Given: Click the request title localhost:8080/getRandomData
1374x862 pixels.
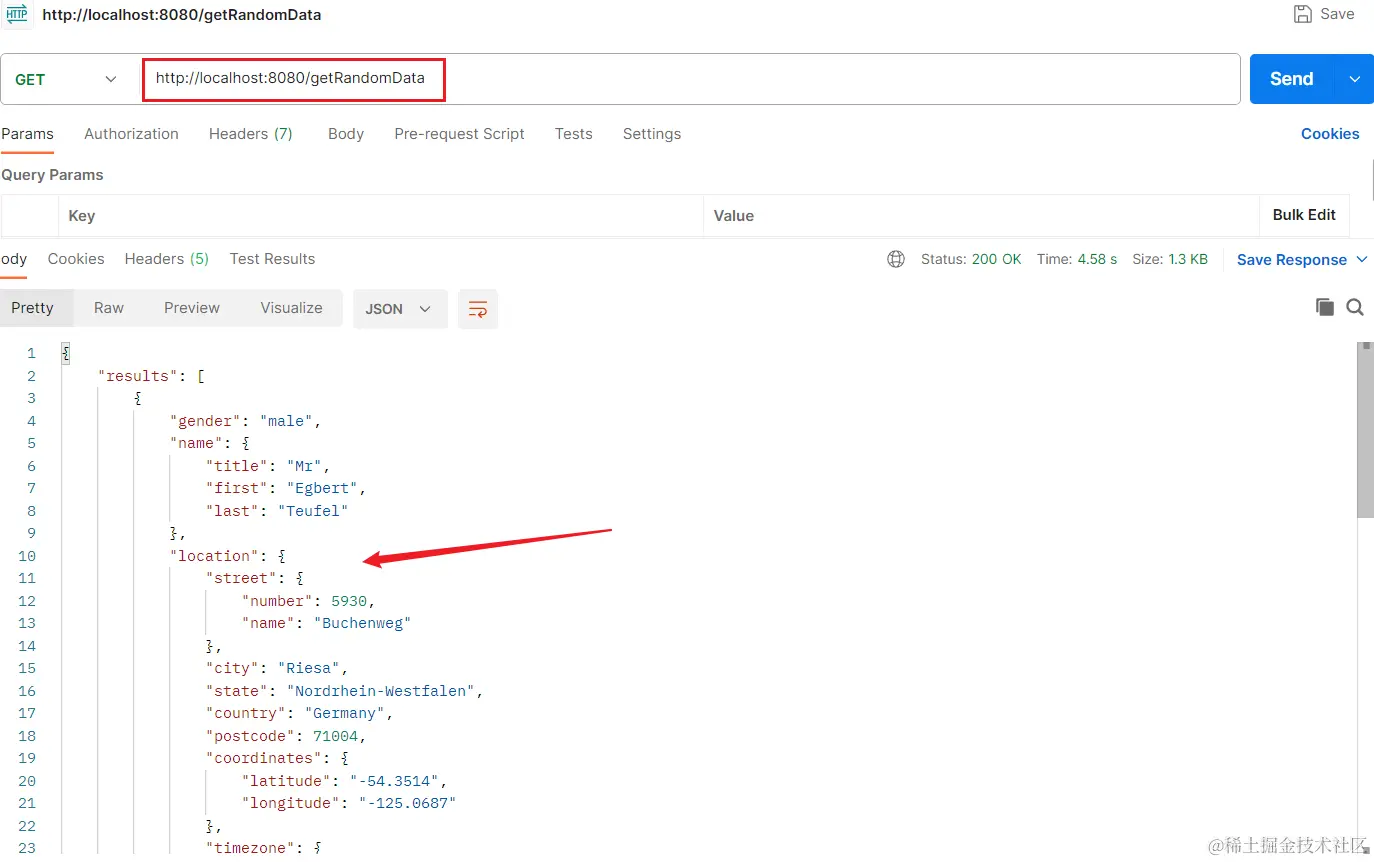Looking at the screenshot, I should (x=182, y=15).
